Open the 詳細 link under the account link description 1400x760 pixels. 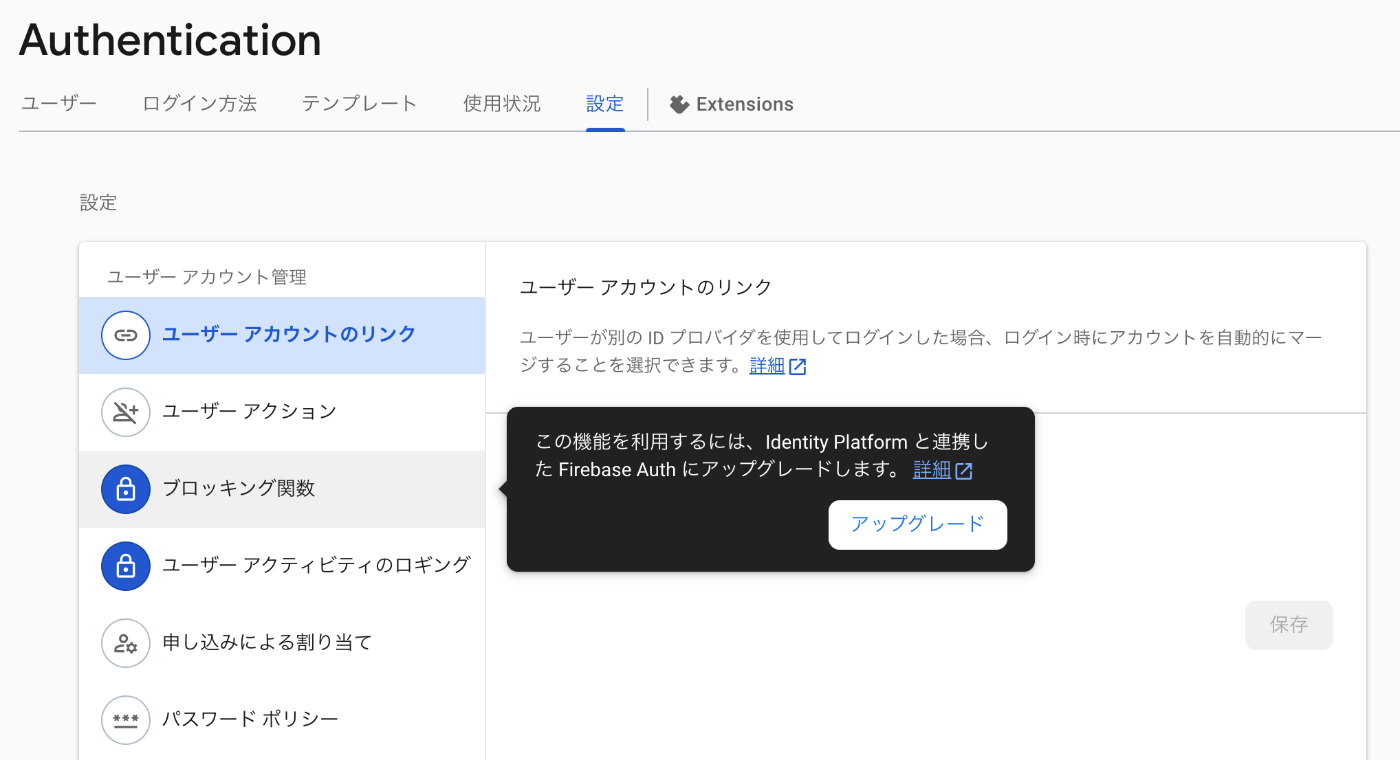click(767, 366)
